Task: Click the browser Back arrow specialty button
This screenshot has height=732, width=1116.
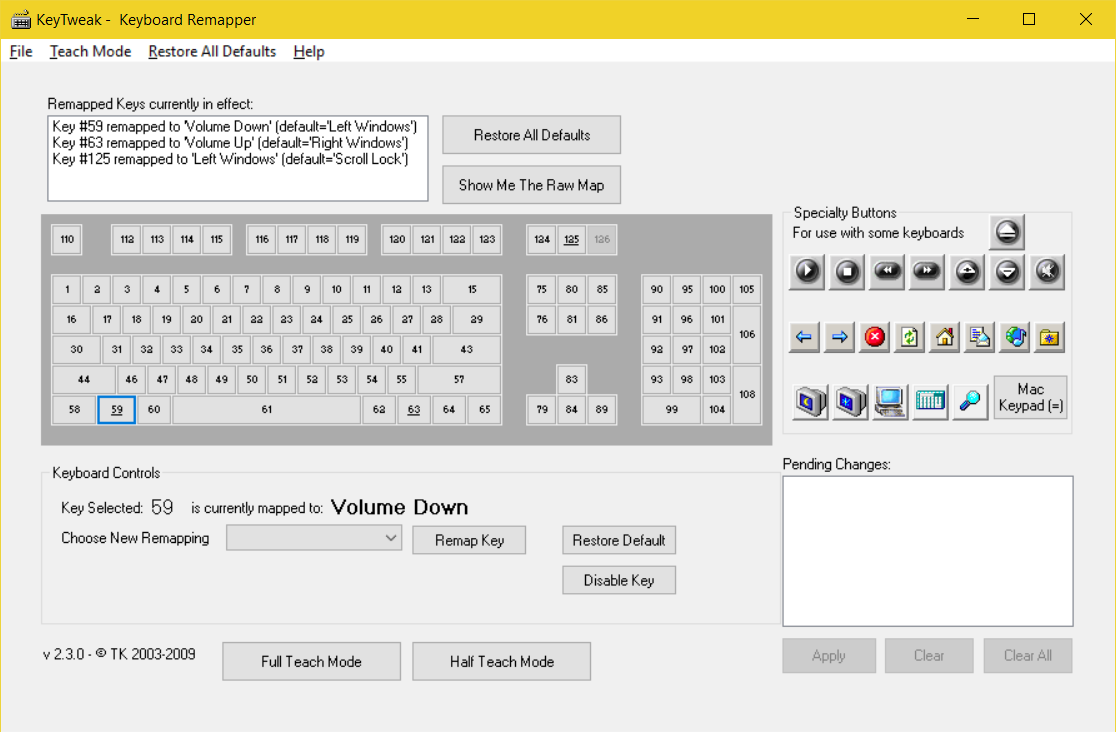Action: [x=804, y=337]
